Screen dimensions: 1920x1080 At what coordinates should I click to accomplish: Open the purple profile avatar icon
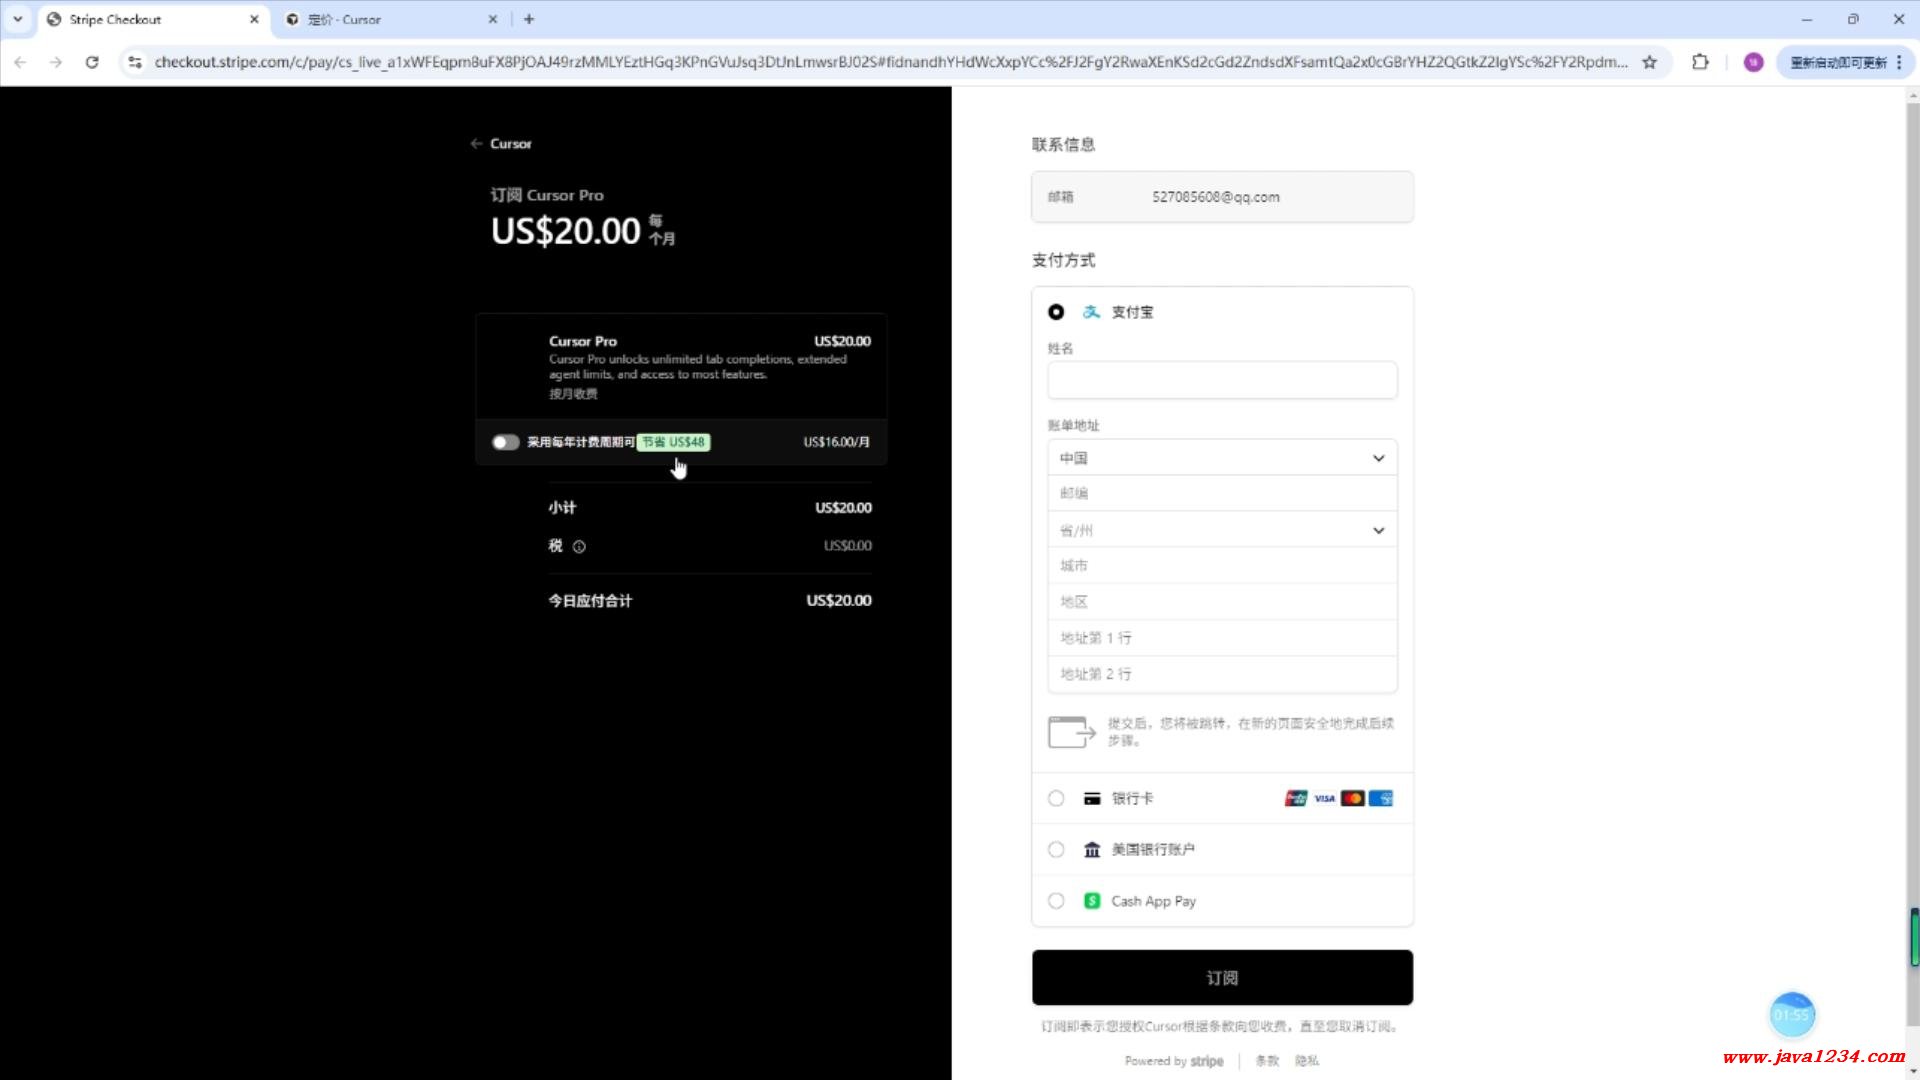pos(1753,62)
